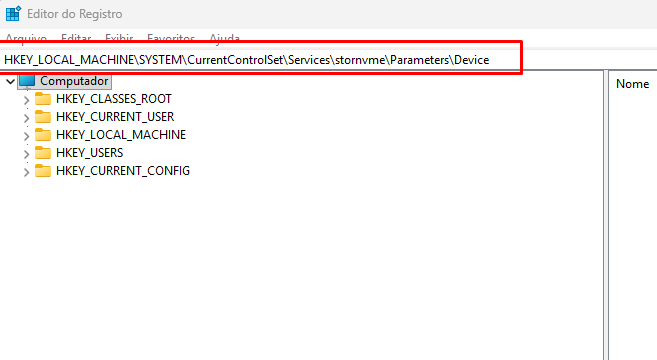
Task: Click the Nome column header
Action: click(632, 84)
